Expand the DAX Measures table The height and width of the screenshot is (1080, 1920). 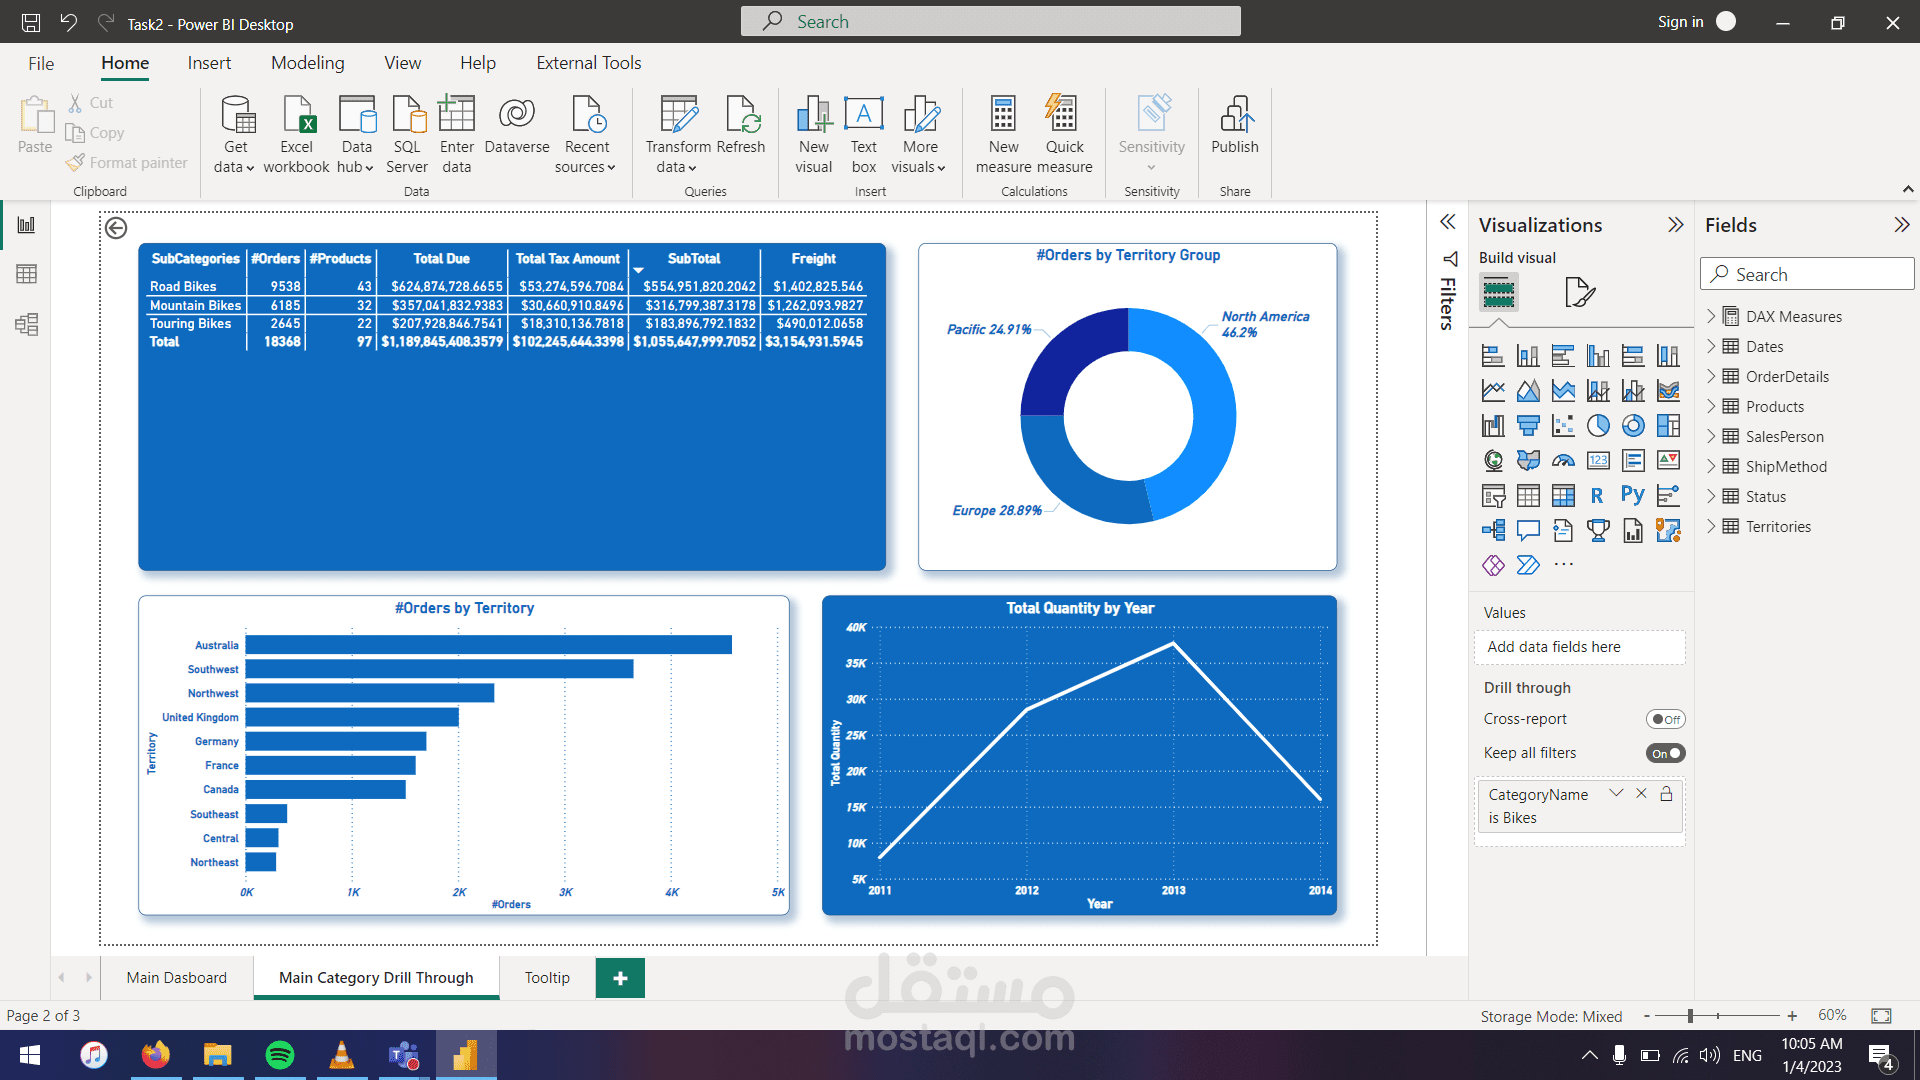click(1711, 316)
